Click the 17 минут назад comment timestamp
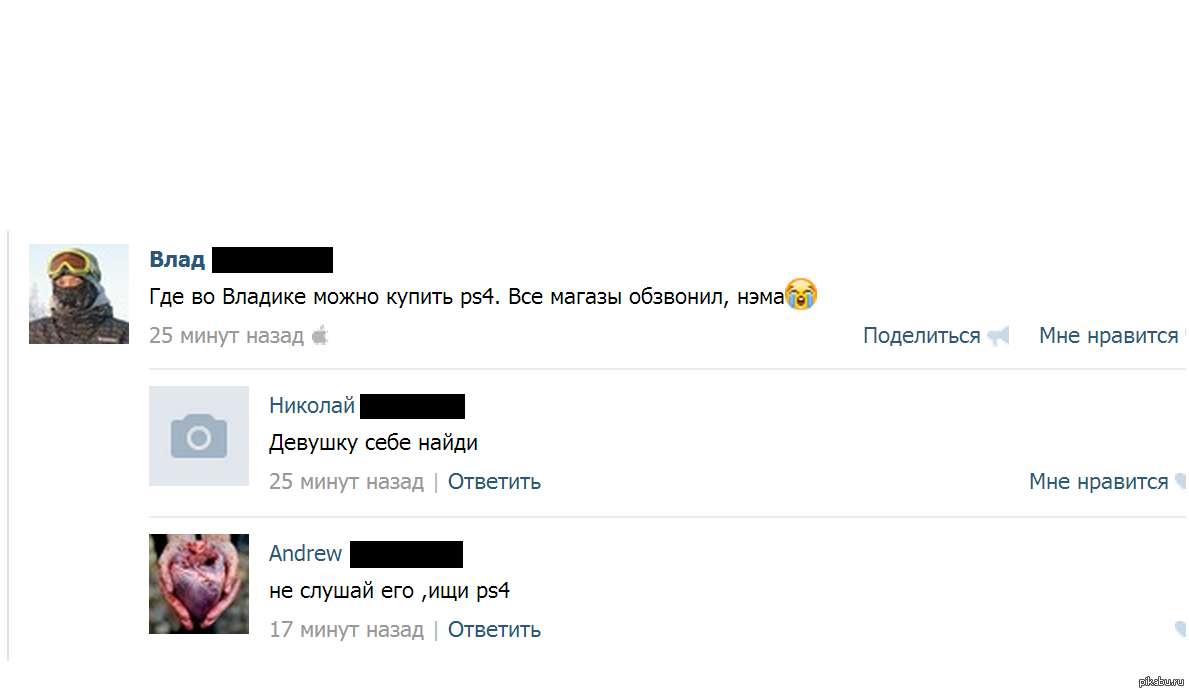This screenshot has width=1189, height=693. 347,629
